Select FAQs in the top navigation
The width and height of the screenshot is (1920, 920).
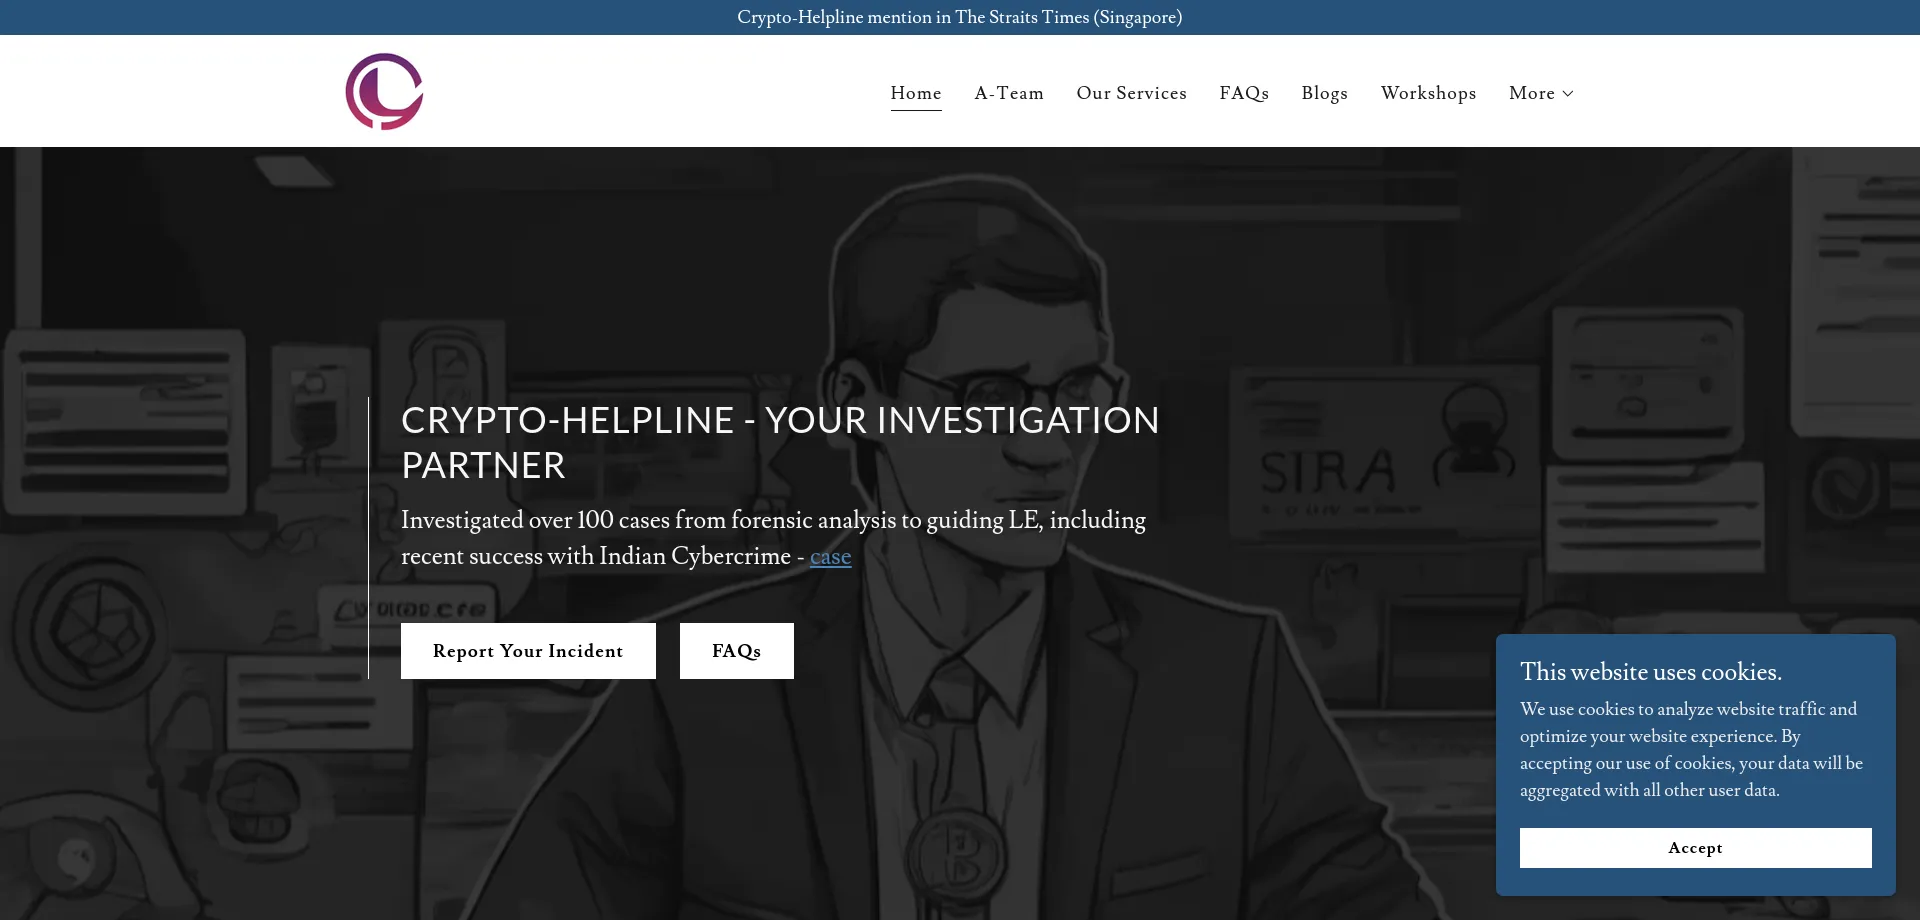point(1243,93)
